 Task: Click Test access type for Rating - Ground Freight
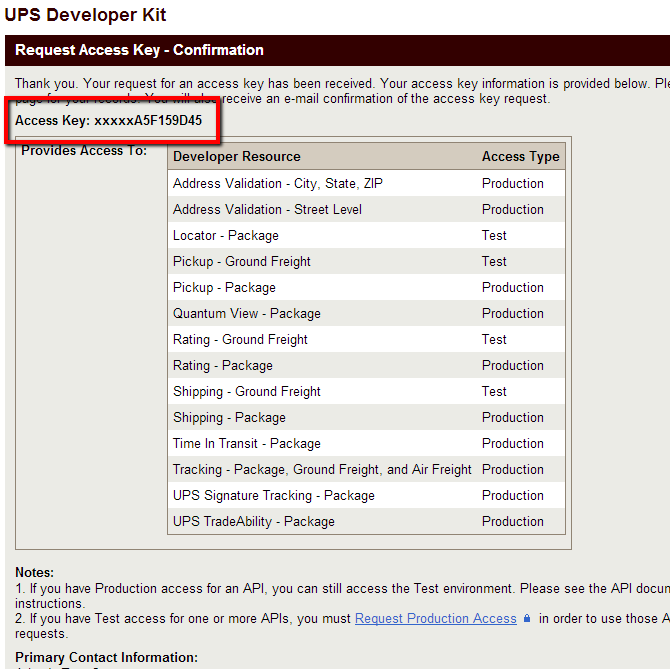coord(494,340)
